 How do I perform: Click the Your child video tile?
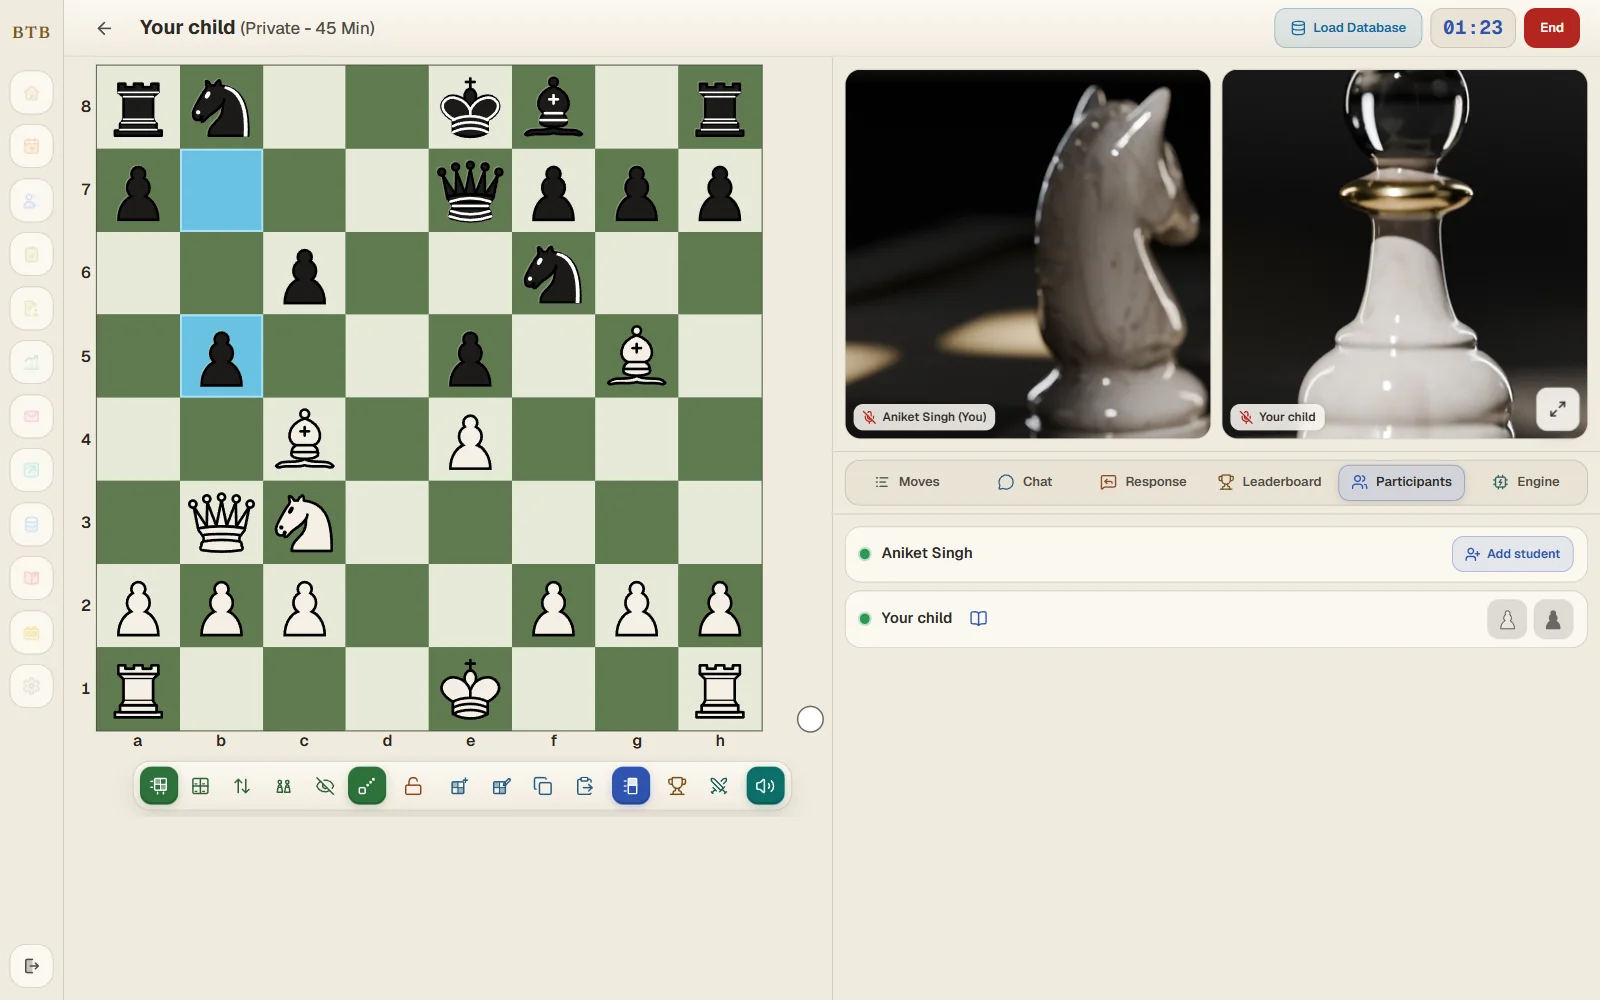tap(1404, 254)
